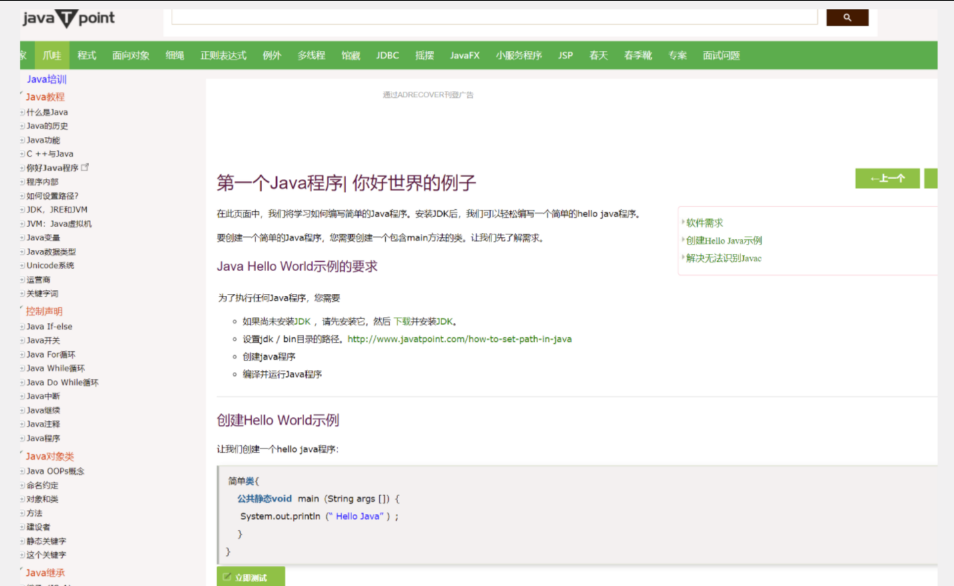This screenshot has width=954, height=586.
Task: Select the 爪哇 nav tab
Action: [x=52, y=55]
